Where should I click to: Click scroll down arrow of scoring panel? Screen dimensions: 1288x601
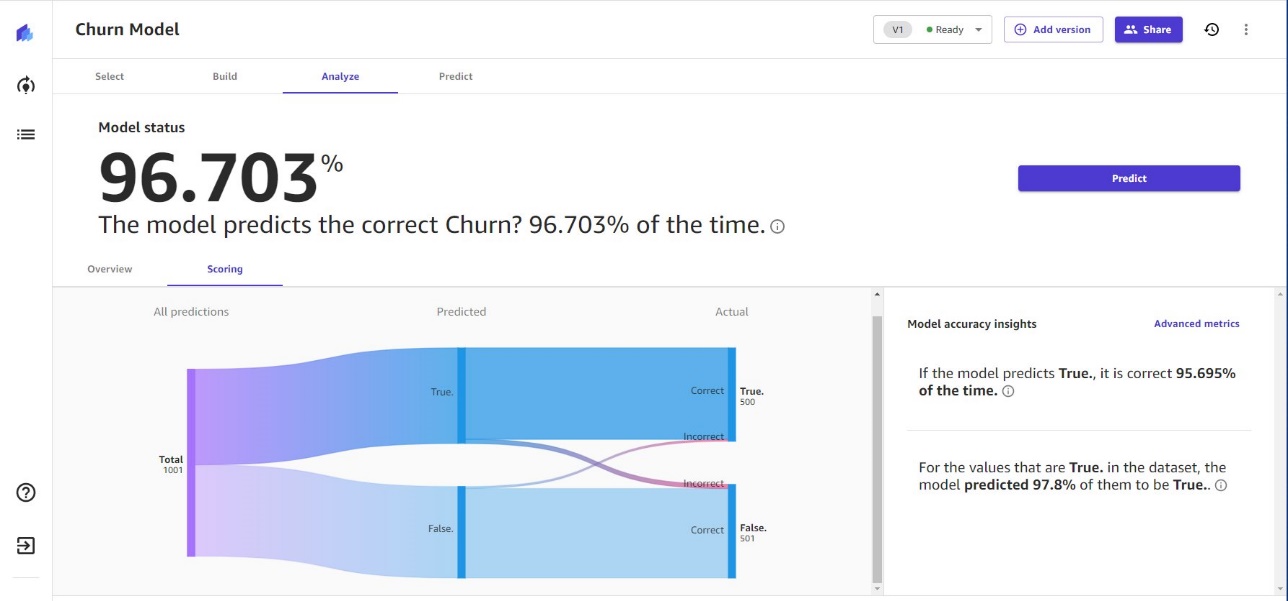click(877, 589)
